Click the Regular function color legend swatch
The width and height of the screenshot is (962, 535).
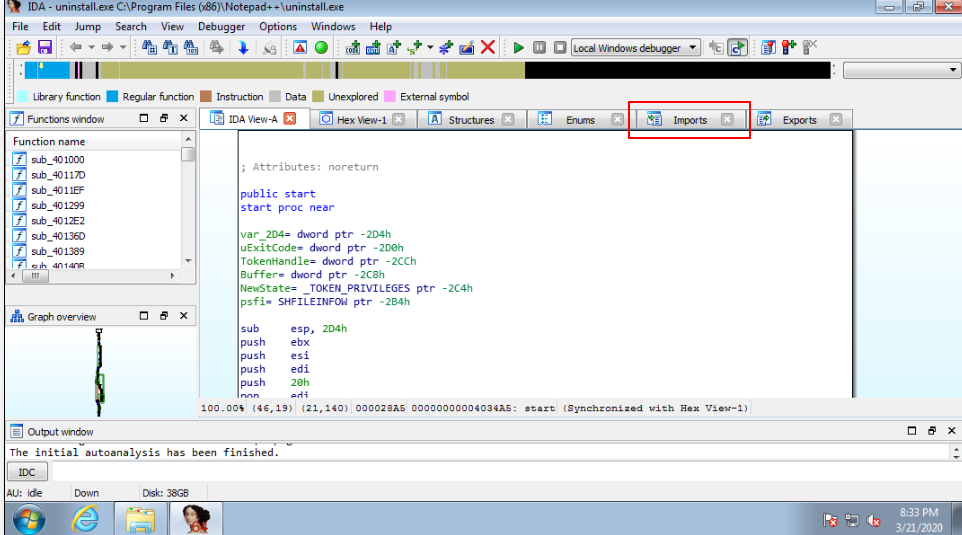(112, 97)
